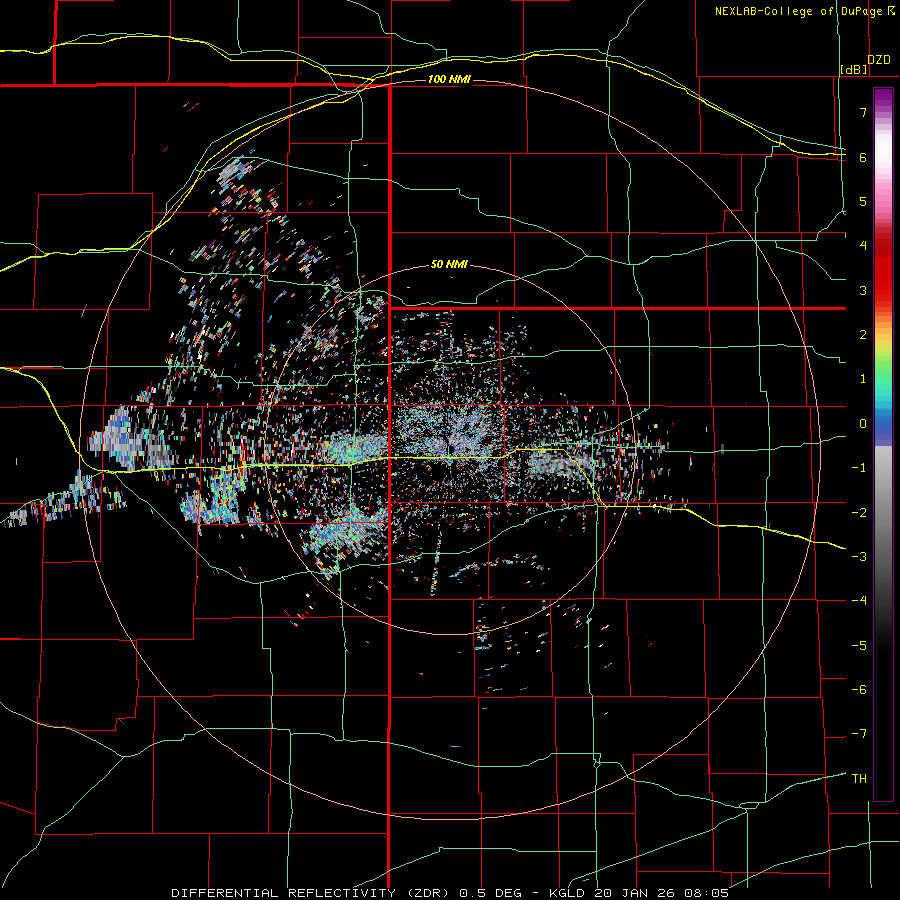Click the [dB] units label
Screen dimensions: 900x900
(x=853, y=69)
